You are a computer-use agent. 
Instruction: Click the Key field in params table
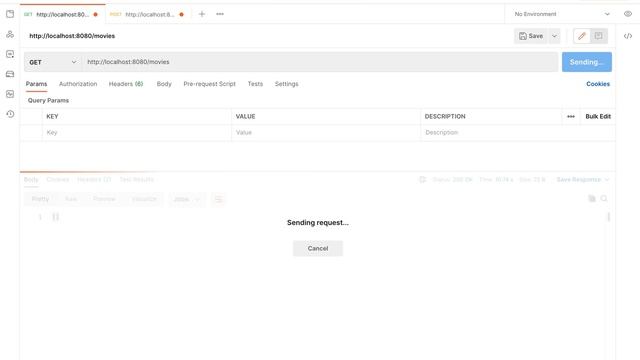tap(137, 133)
